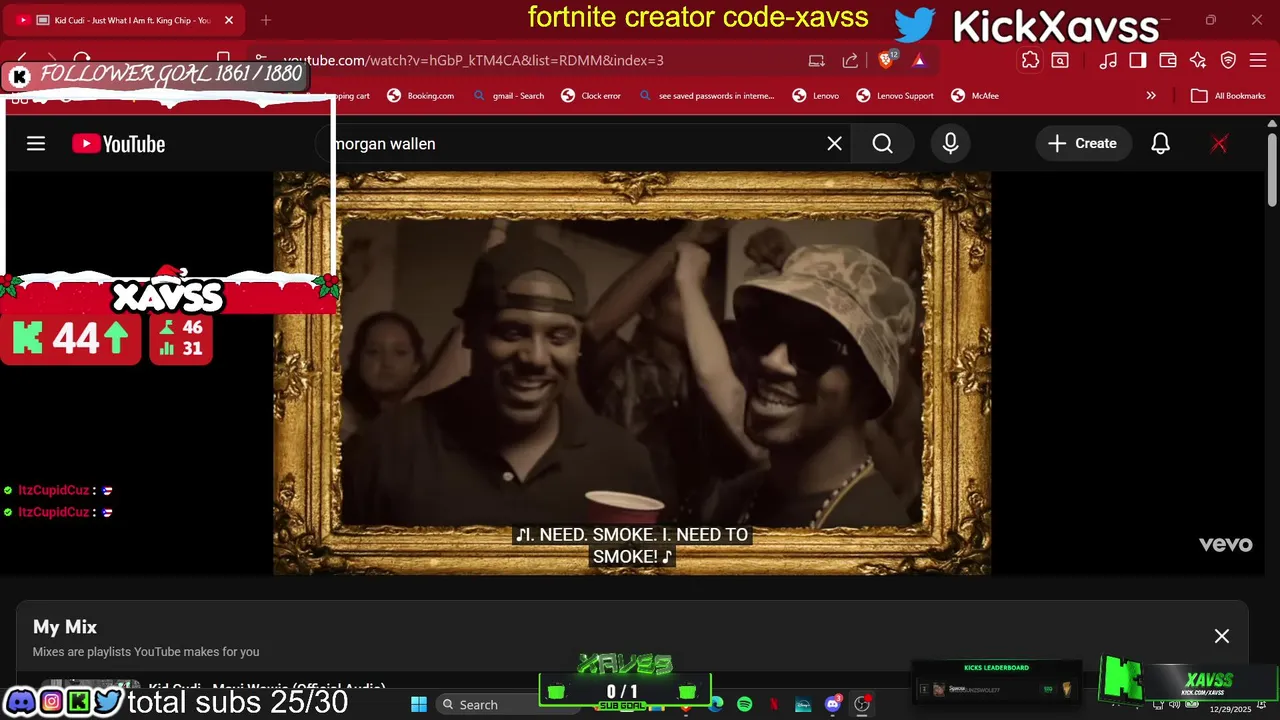
Task: Open the Brave VPN shield icon
Action: coord(1228,60)
